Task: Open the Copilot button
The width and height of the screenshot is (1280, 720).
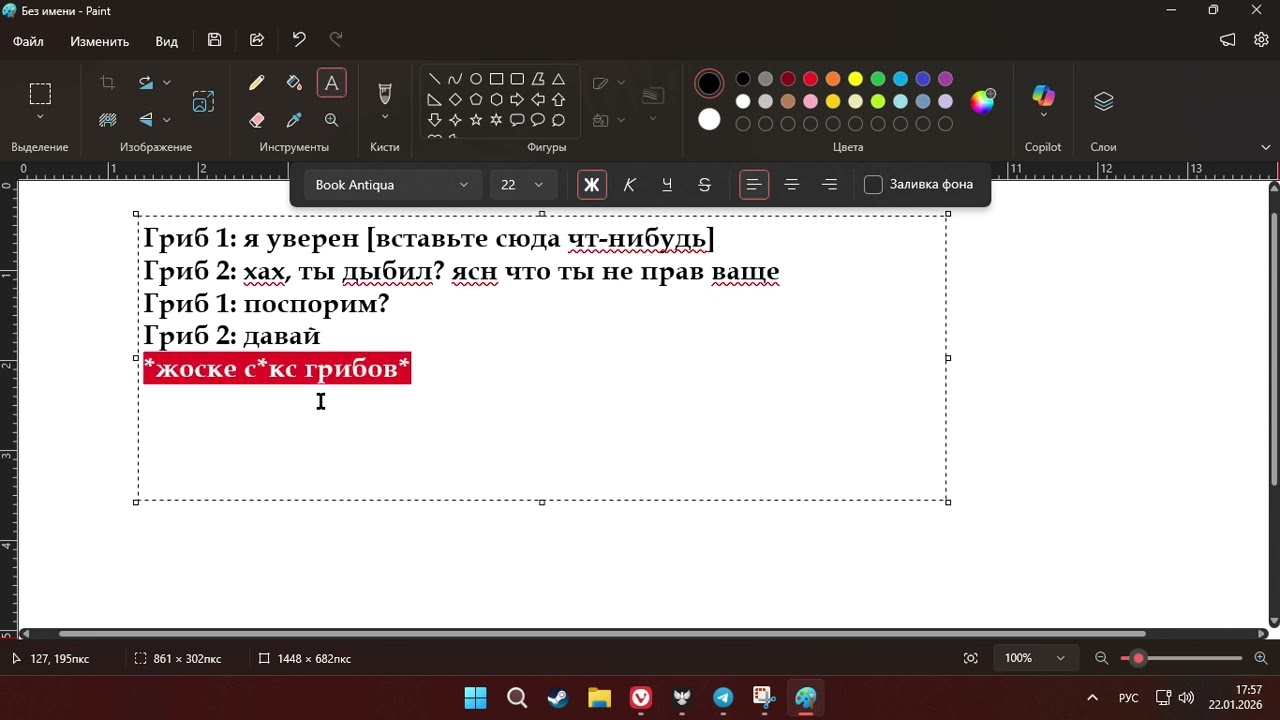Action: point(1043,96)
